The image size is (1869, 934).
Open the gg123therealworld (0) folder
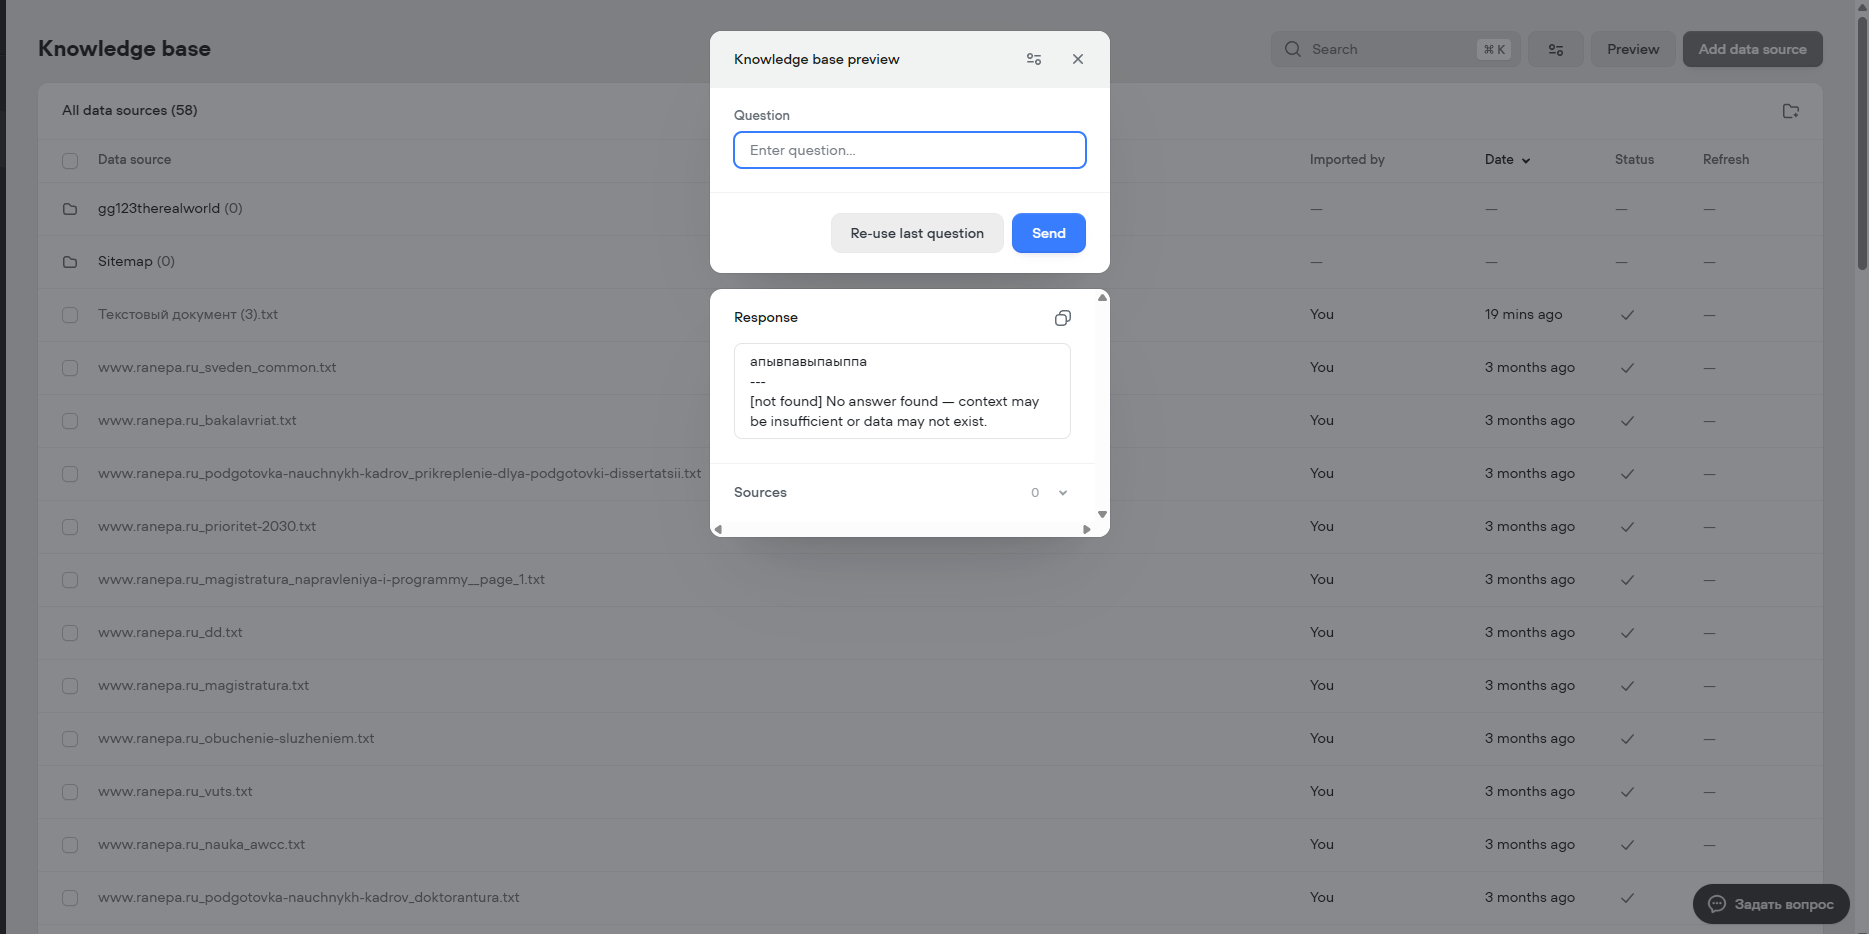(170, 208)
